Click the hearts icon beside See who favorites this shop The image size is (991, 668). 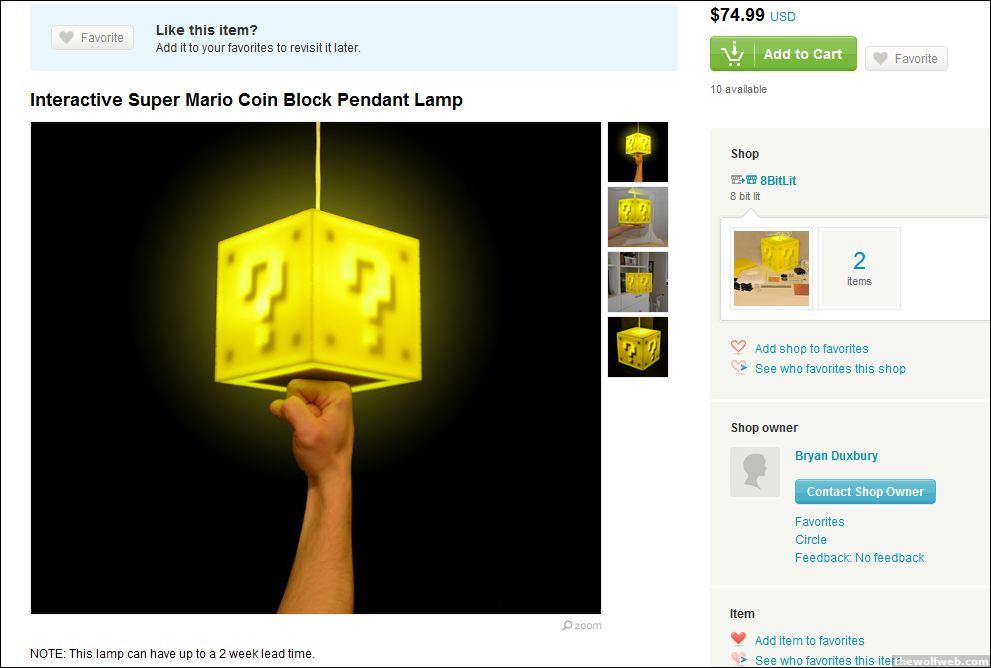[x=739, y=367]
